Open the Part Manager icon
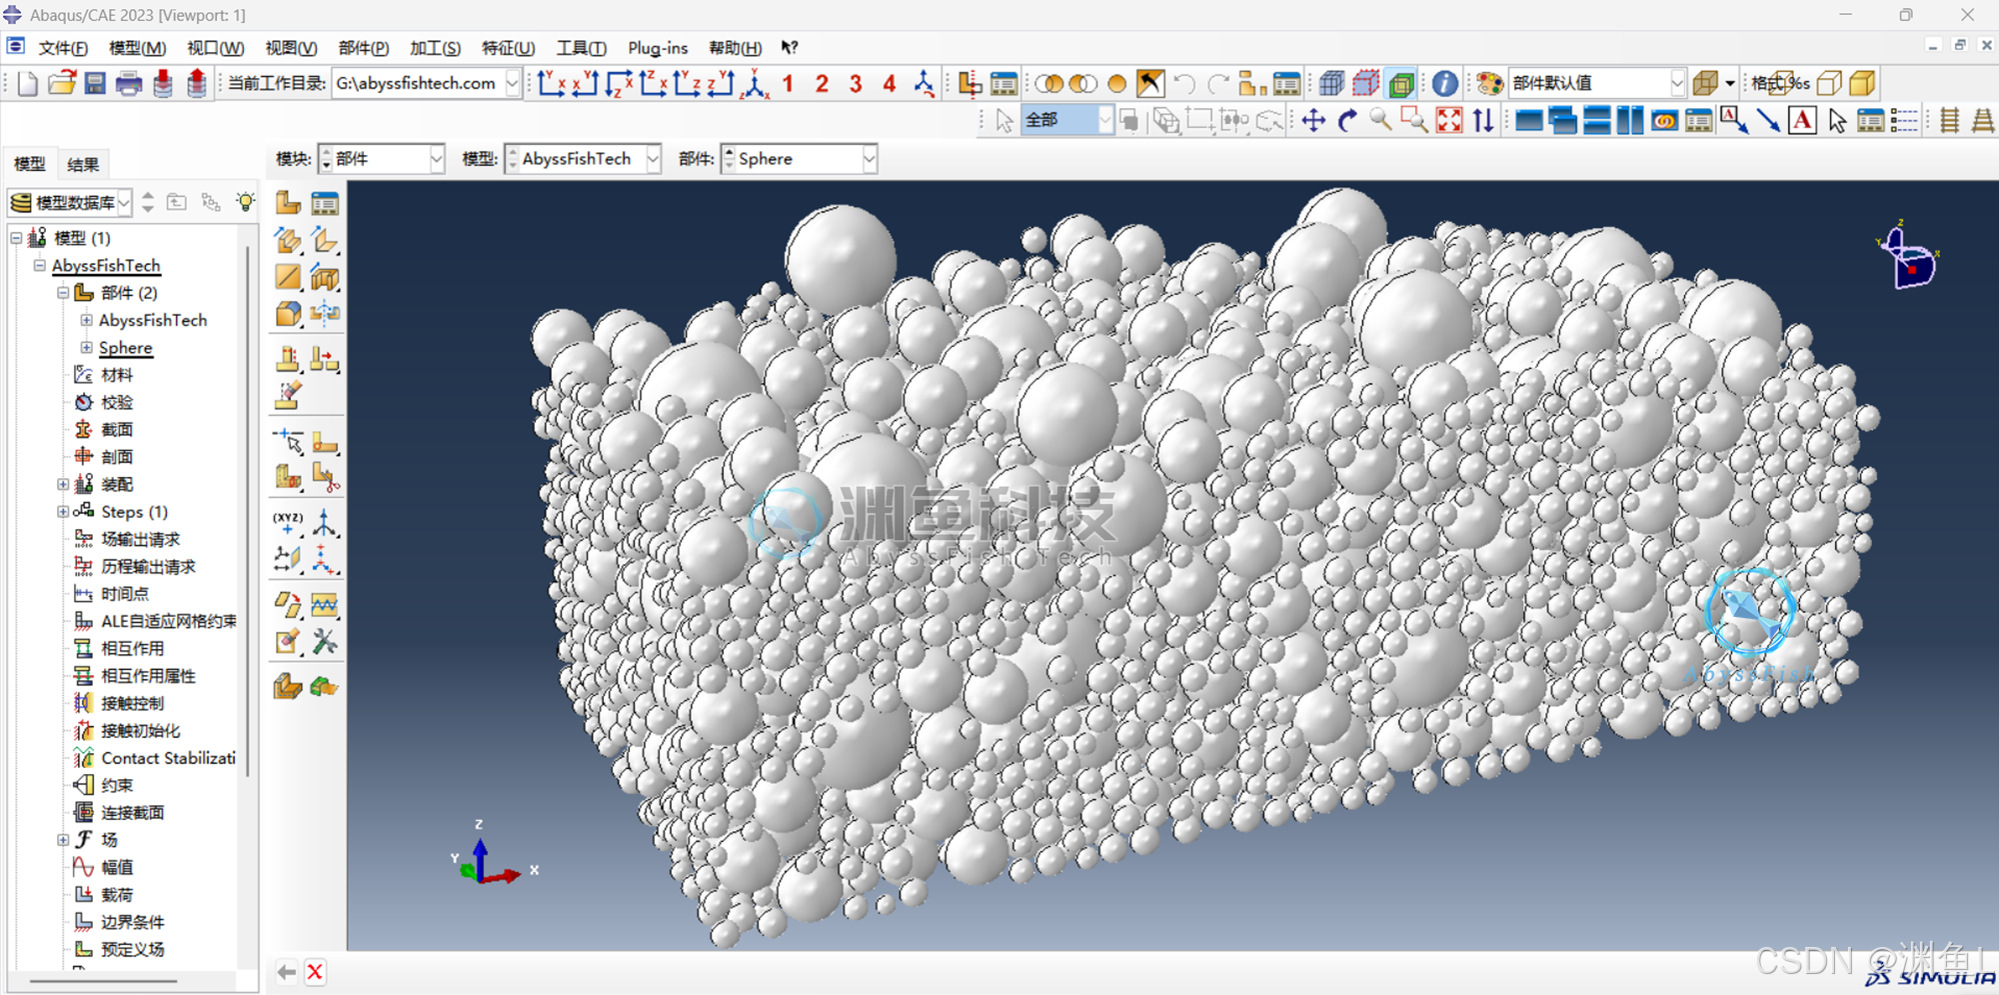This screenshot has width=1999, height=995. (x=325, y=203)
